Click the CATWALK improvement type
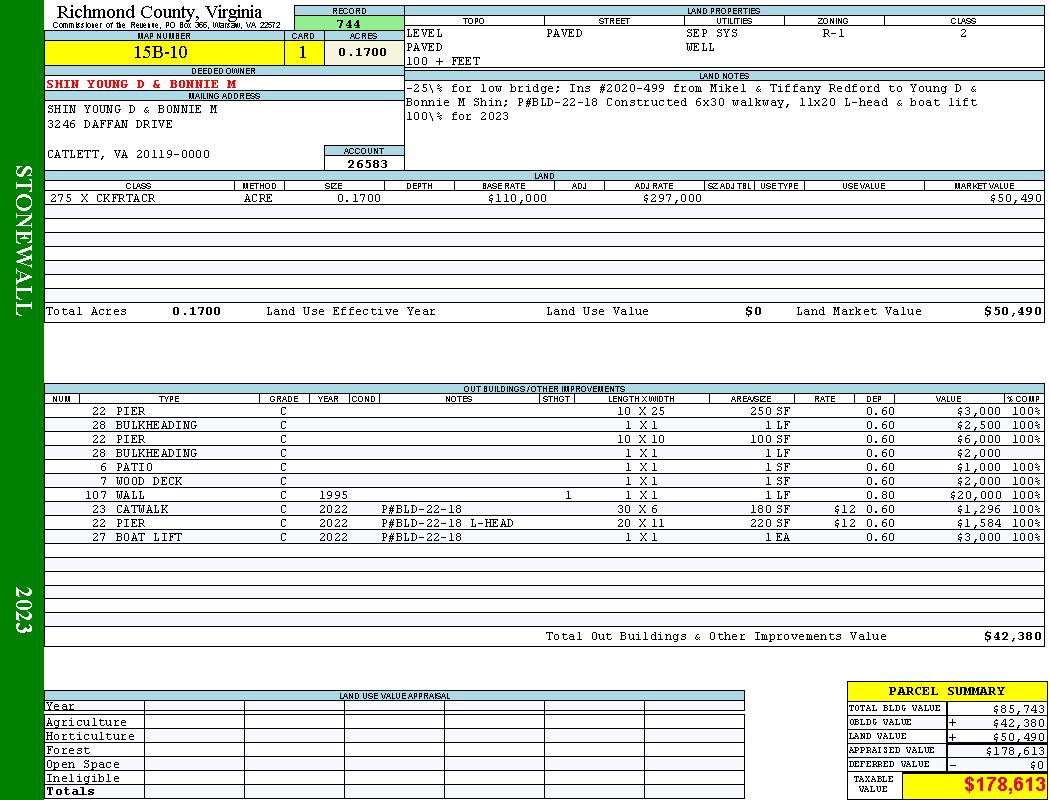This screenshot has width=1050, height=800. [x=141, y=509]
